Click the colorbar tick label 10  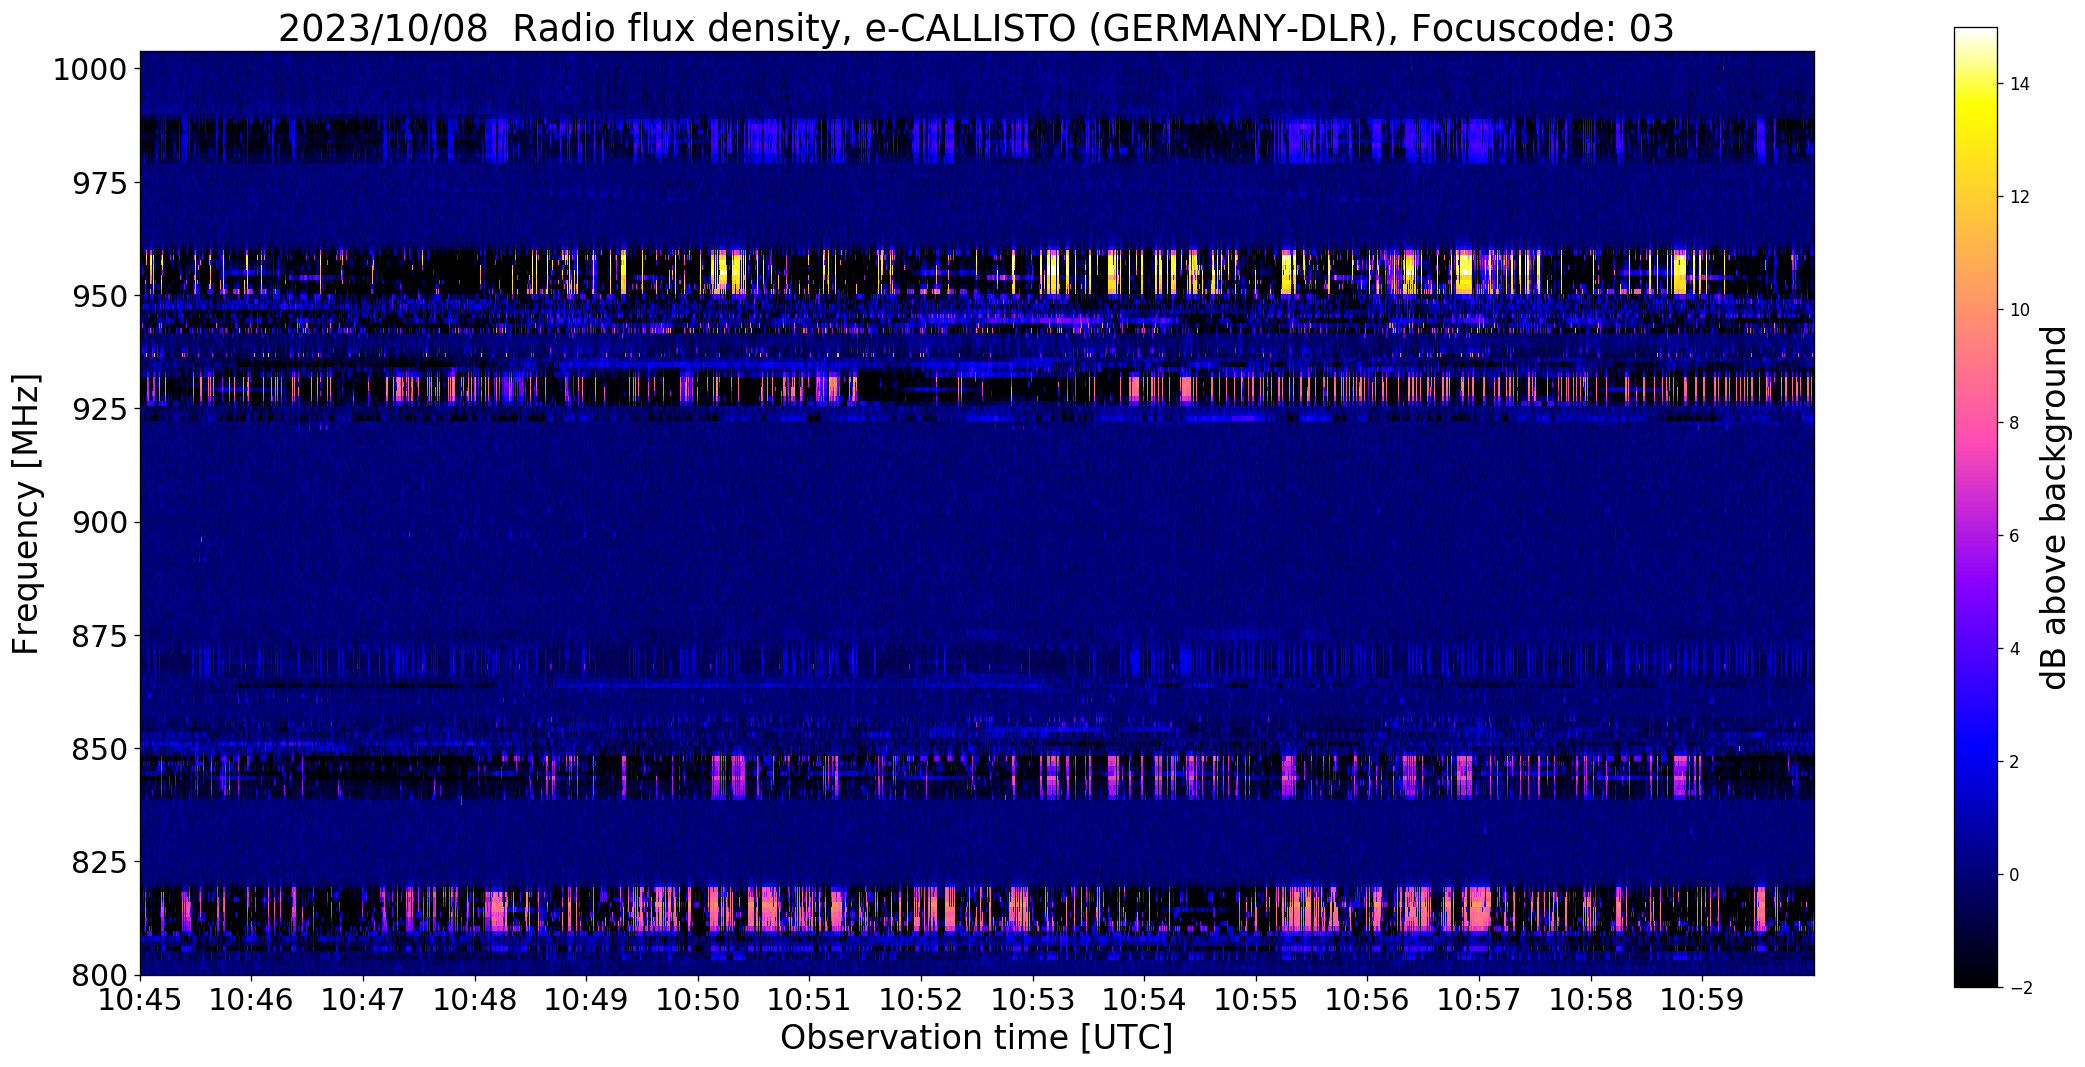click(2019, 310)
